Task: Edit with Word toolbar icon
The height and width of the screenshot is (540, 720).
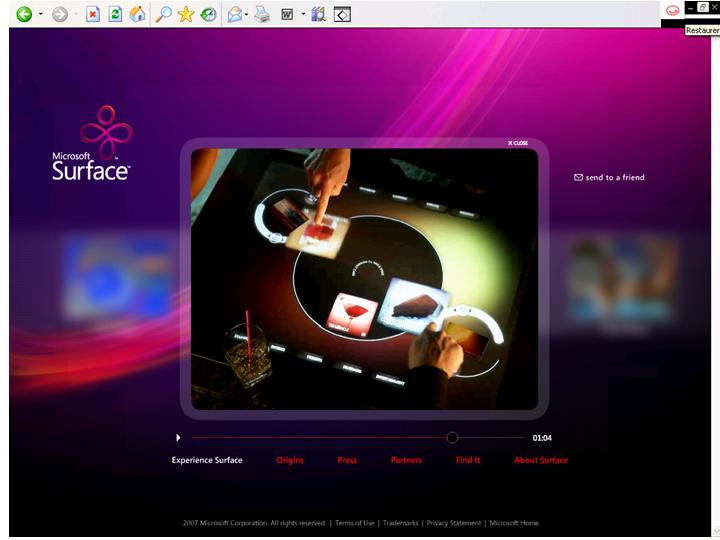Action: [287, 14]
